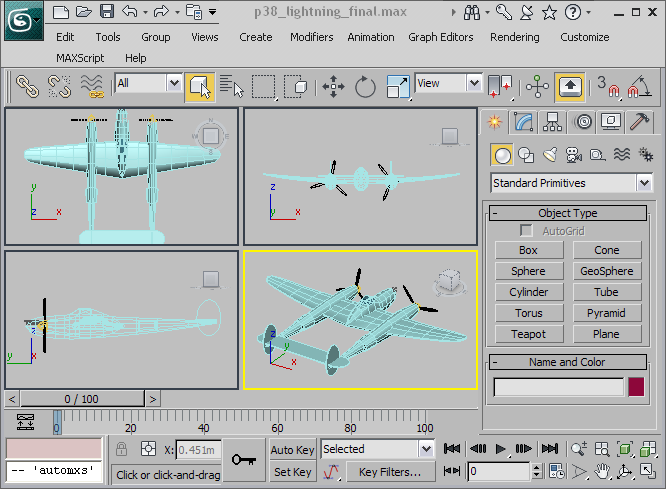Open the All selection filter dropdown
This screenshot has height=489, width=666.
[x=174, y=83]
